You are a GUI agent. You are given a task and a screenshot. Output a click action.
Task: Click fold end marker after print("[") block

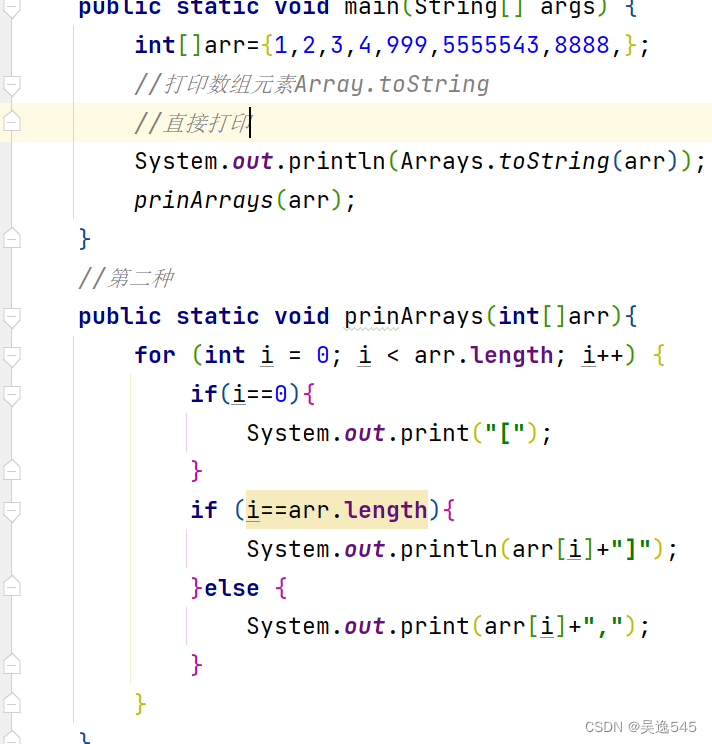[11, 470]
